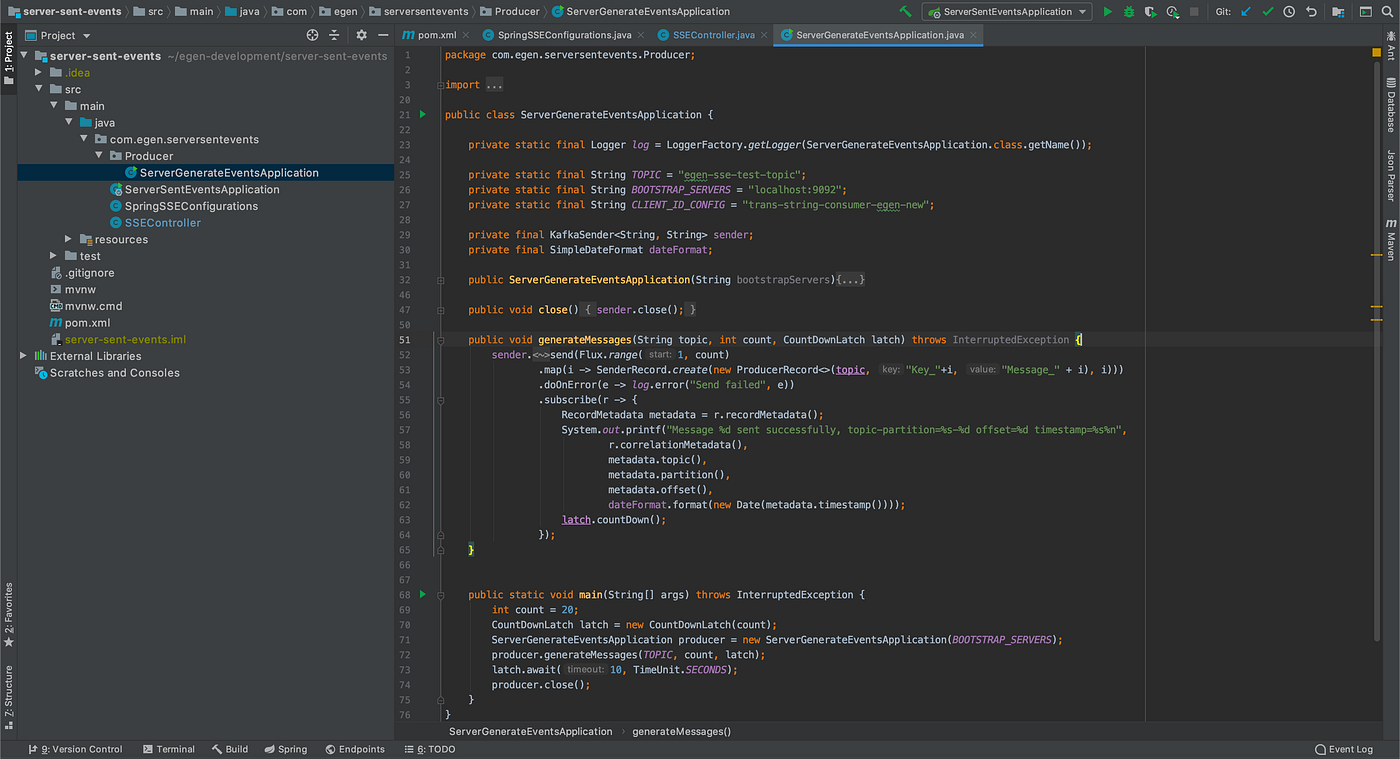1400x759 pixels.
Task: Launch the profiler from the toolbar
Action: [1171, 11]
